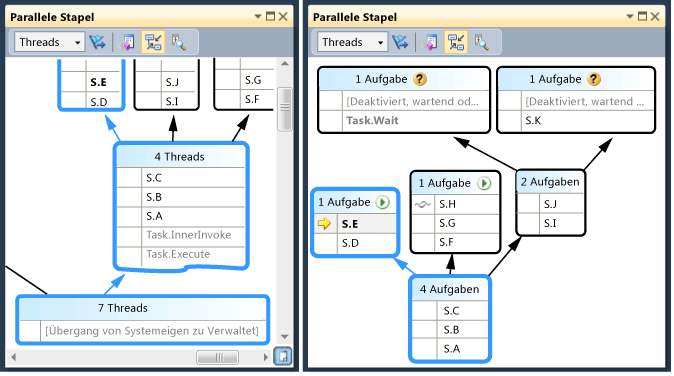
Task: Open Threads dropdown in right Parallele Stapel window
Action: tap(352, 42)
